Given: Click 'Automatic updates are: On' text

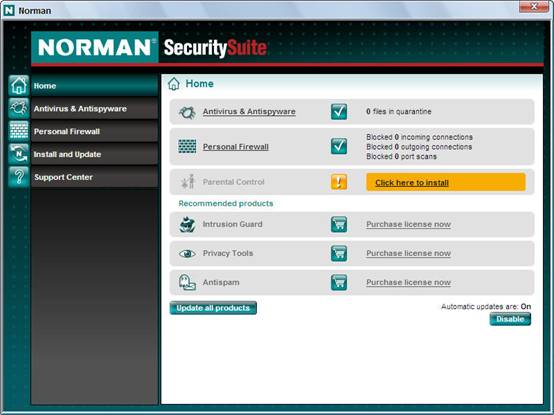Looking at the screenshot, I should (x=486, y=307).
